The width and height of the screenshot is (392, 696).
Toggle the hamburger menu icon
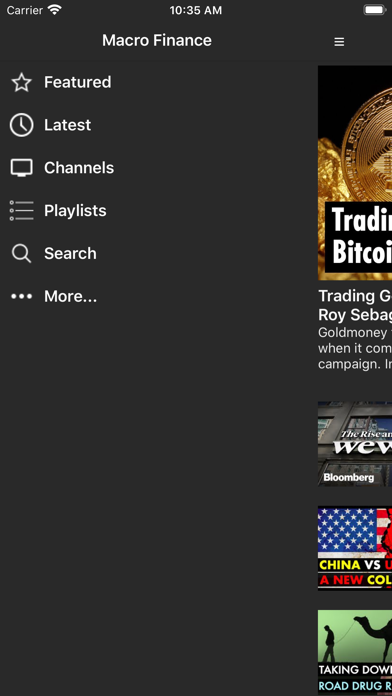(x=339, y=42)
